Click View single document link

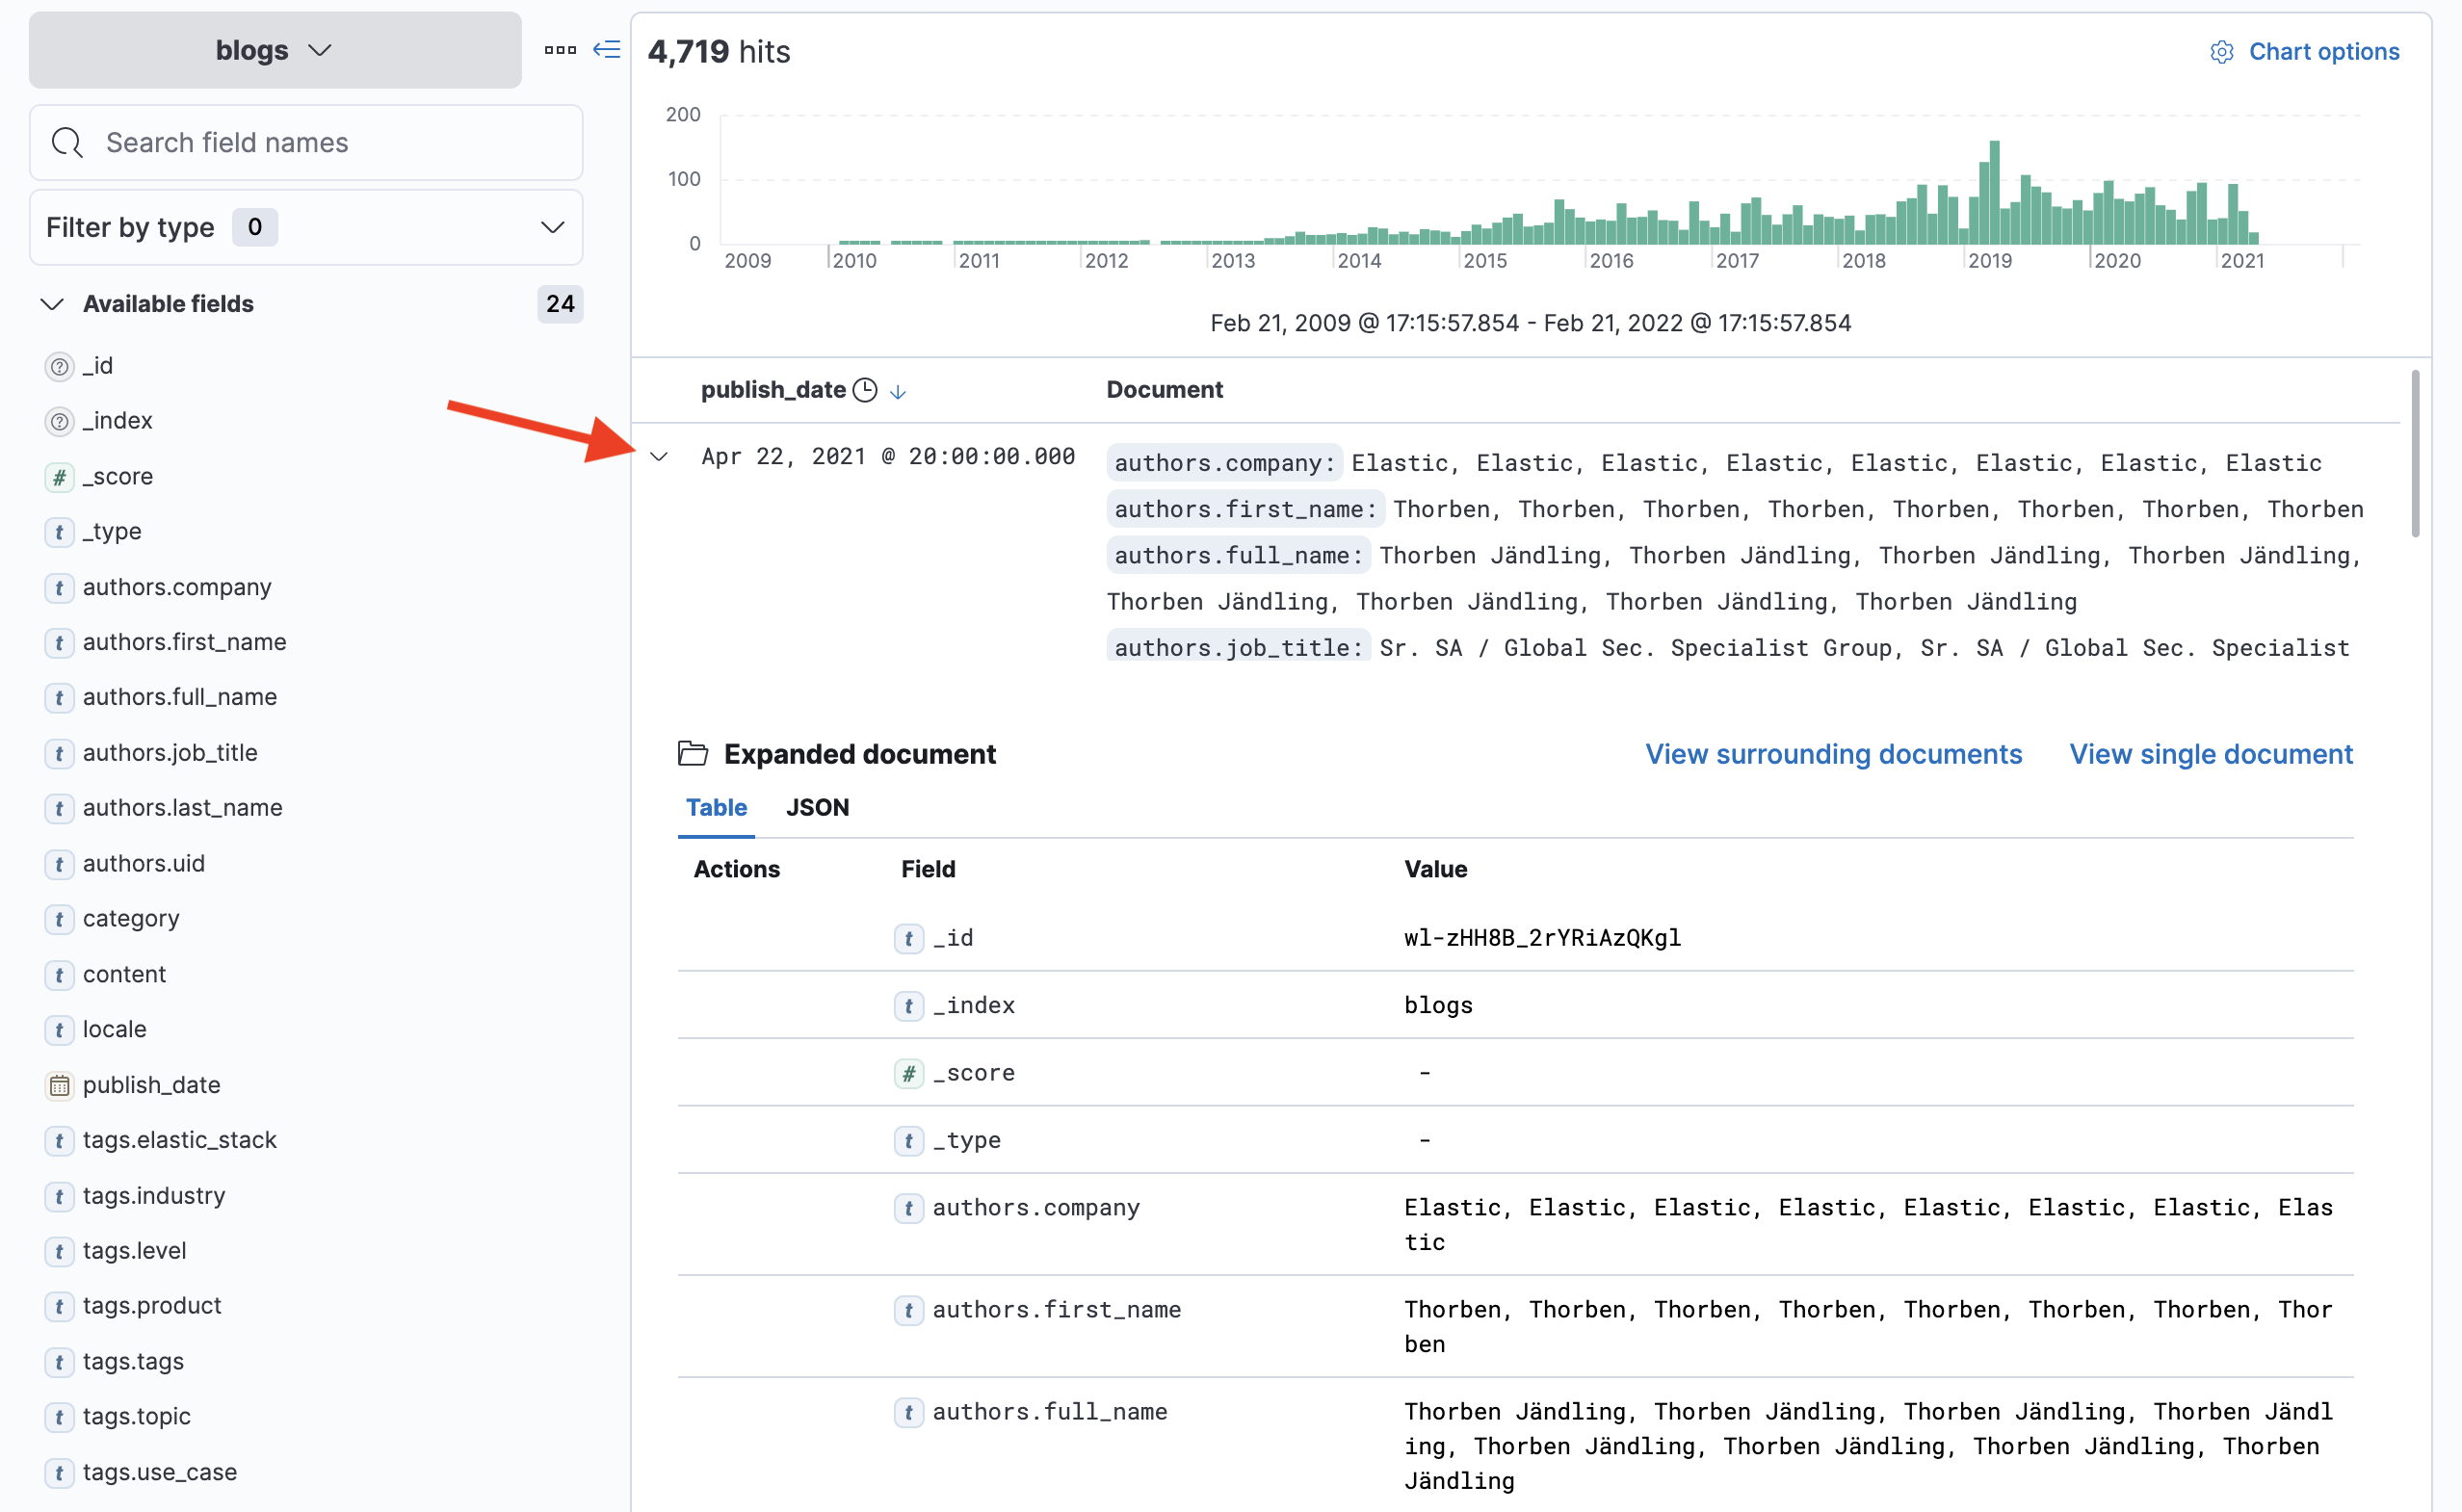point(2211,754)
